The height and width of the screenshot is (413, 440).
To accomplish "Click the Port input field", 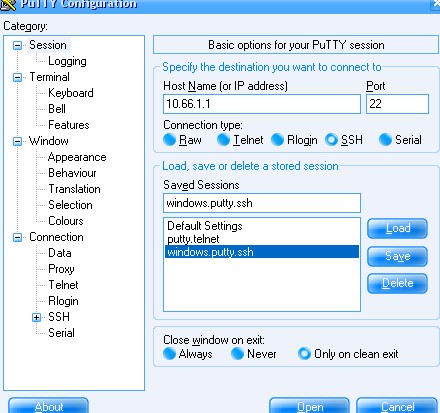I will tap(397, 104).
